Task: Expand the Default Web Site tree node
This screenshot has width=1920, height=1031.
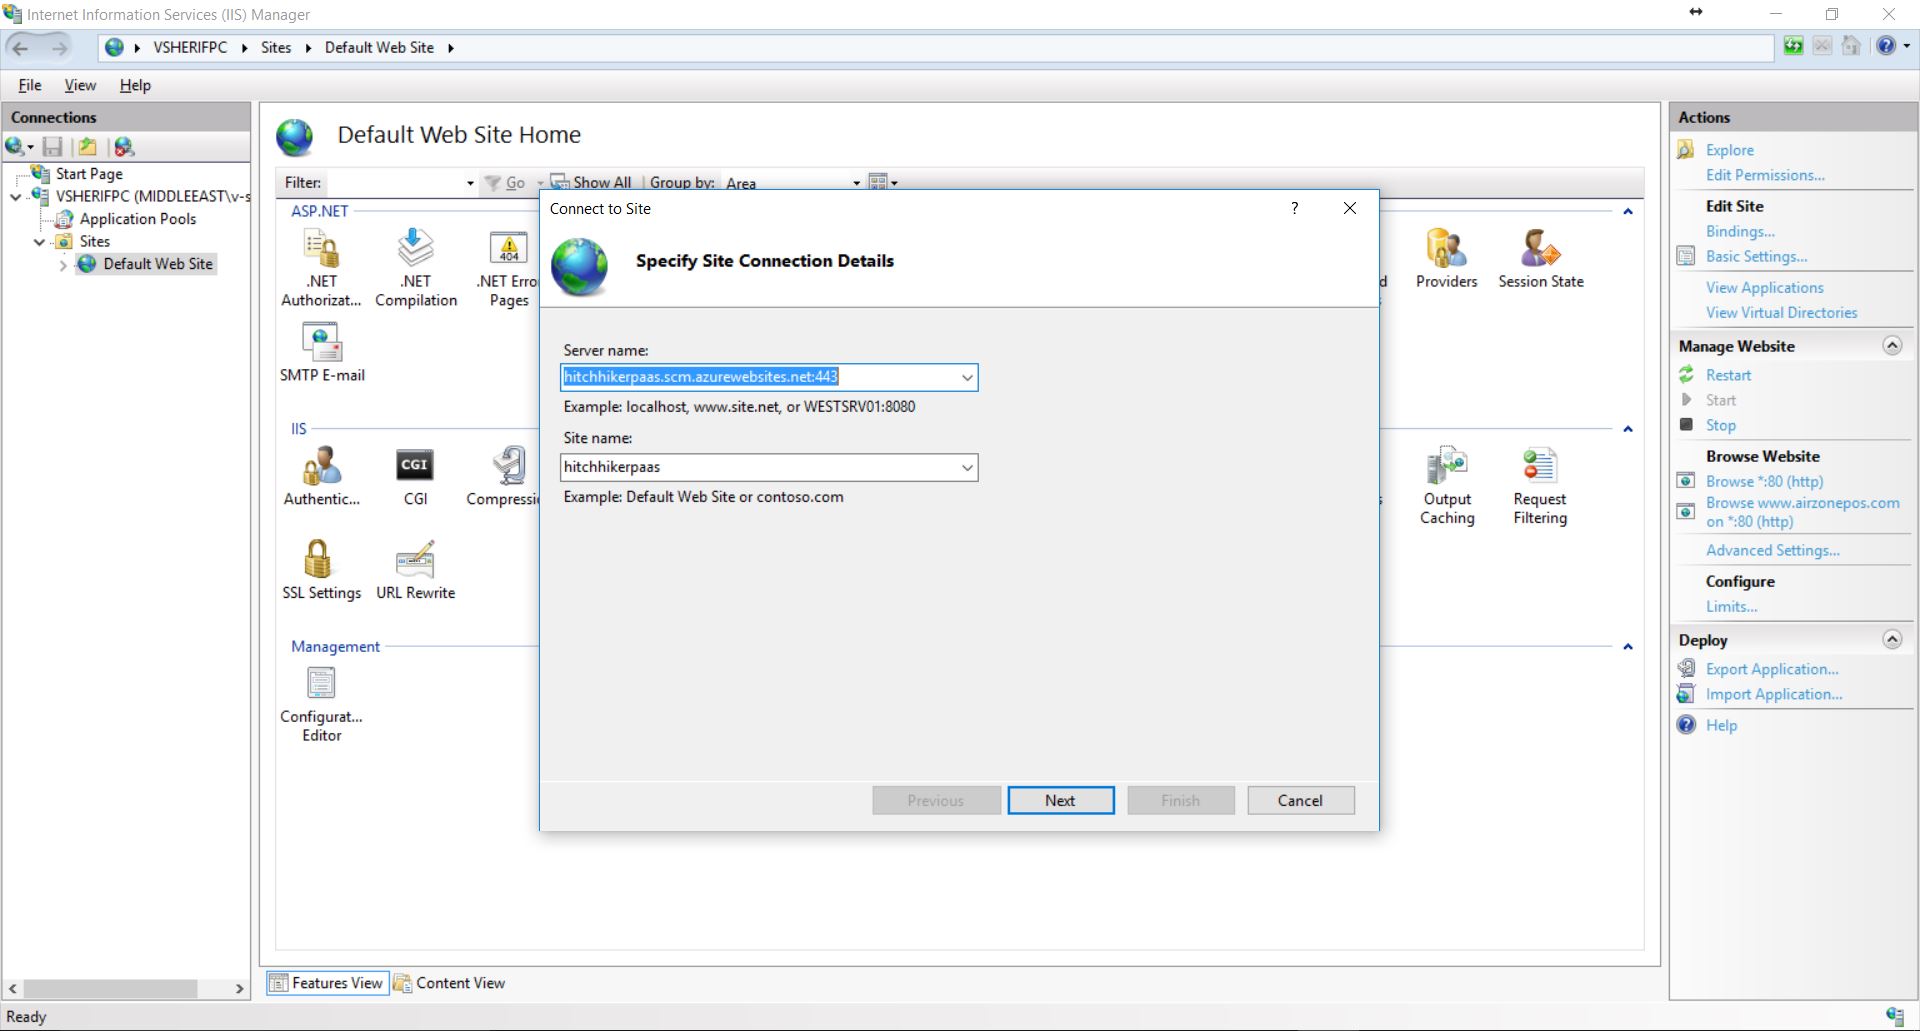Action: (63, 265)
